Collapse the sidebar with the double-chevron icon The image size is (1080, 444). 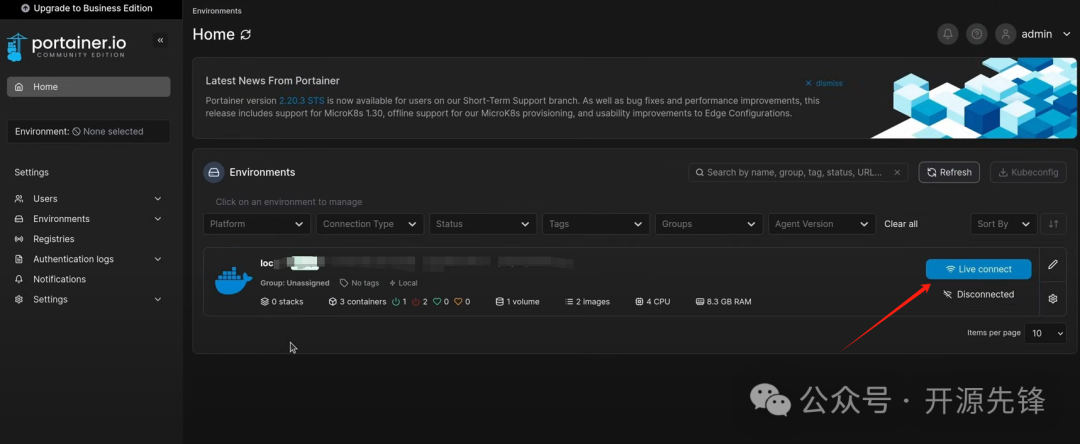[160, 41]
